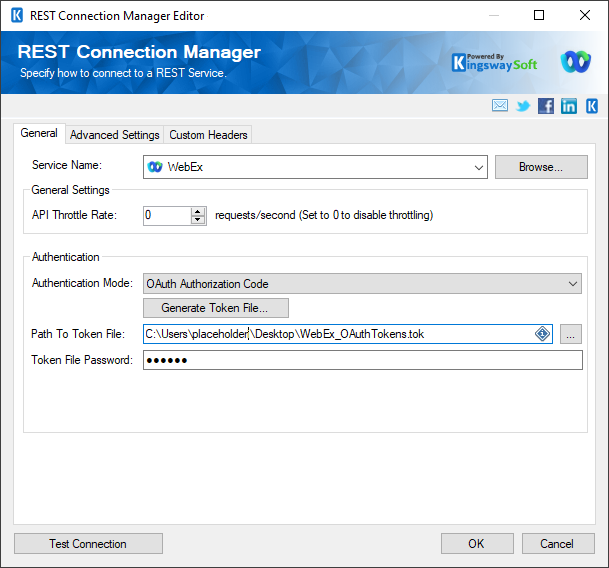The width and height of the screenshot is (609, 568).
Task: Click the Browse... button
Action: click(x=541, y=167)
